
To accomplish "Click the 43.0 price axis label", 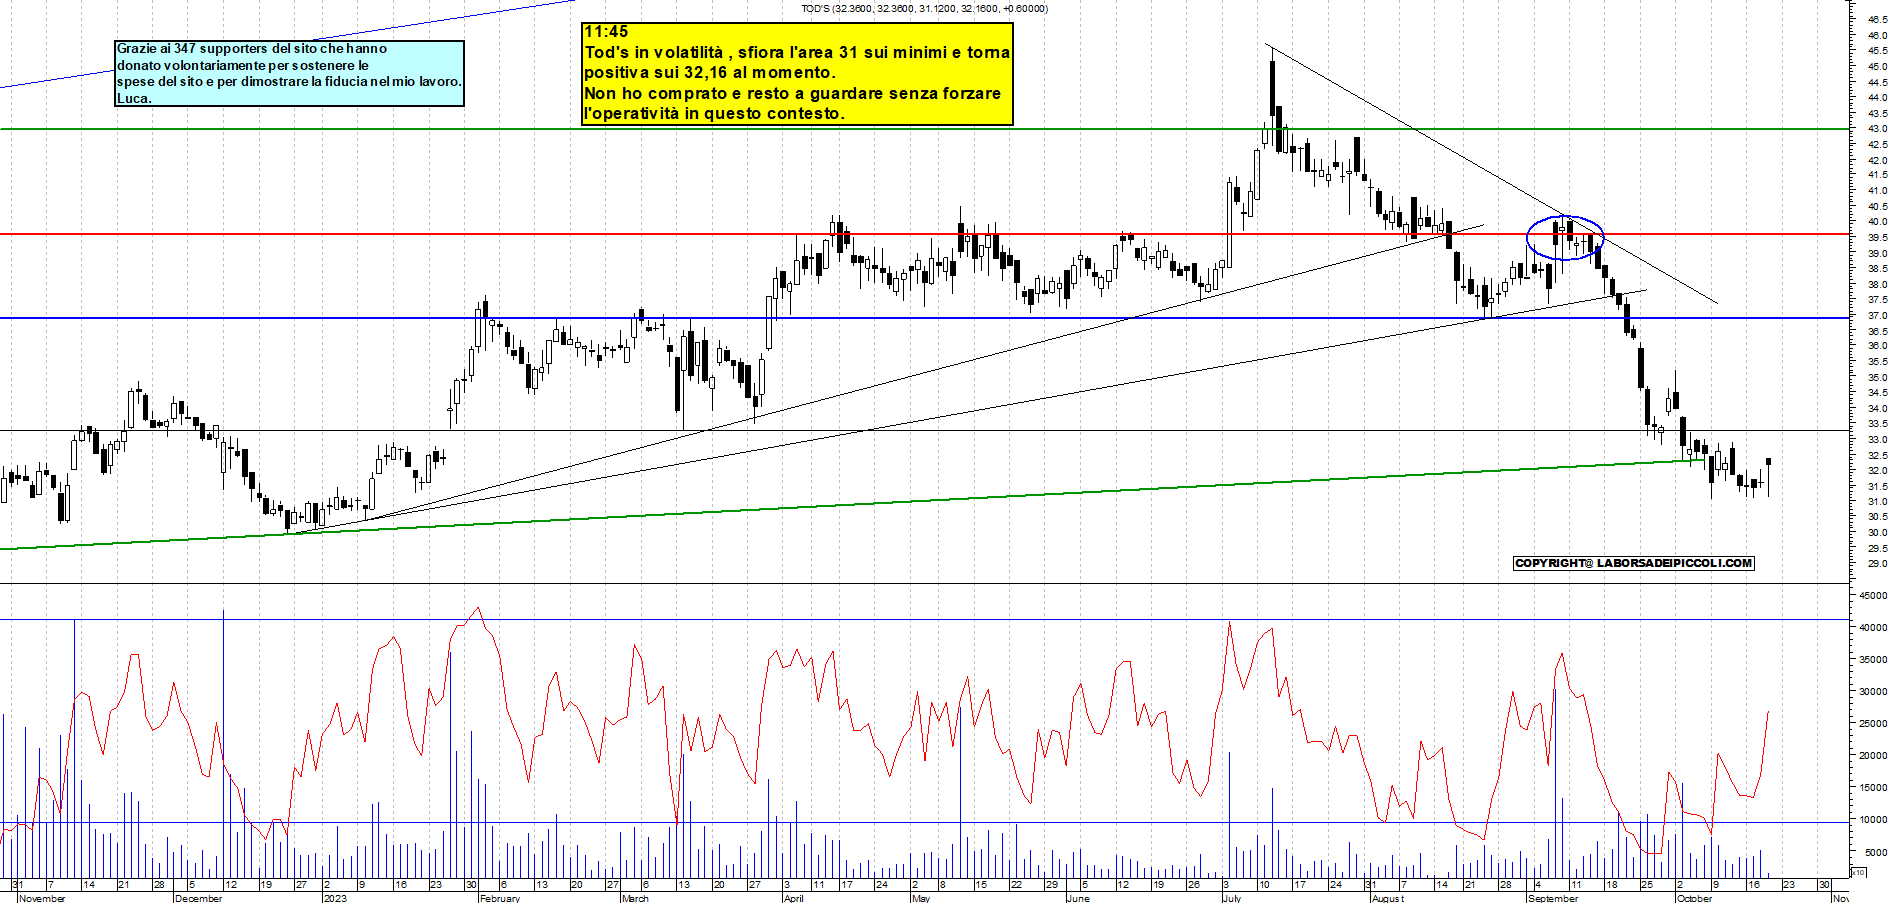I will pyautogui.click(x=1877, y=128).
